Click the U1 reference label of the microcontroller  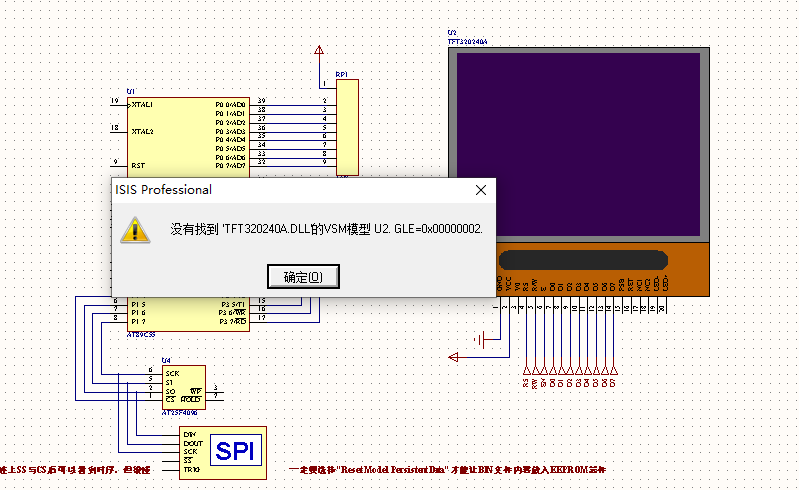click(x=131, y=92)
